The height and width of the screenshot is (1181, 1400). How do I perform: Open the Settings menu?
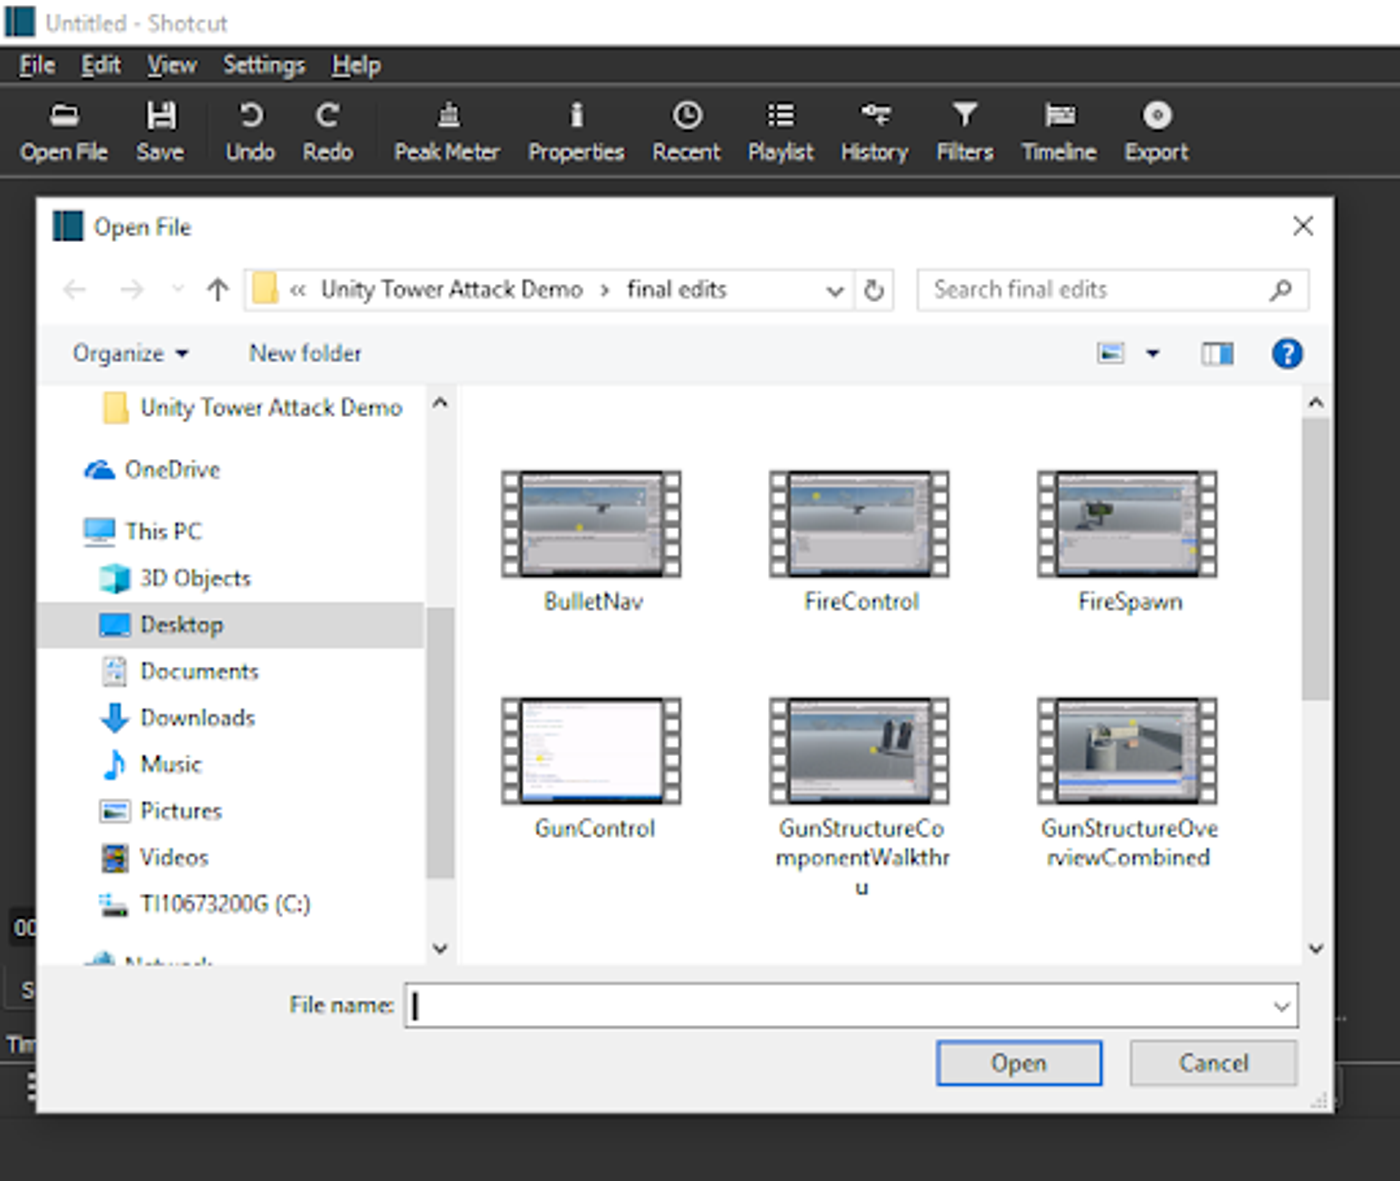pos(264,65)
